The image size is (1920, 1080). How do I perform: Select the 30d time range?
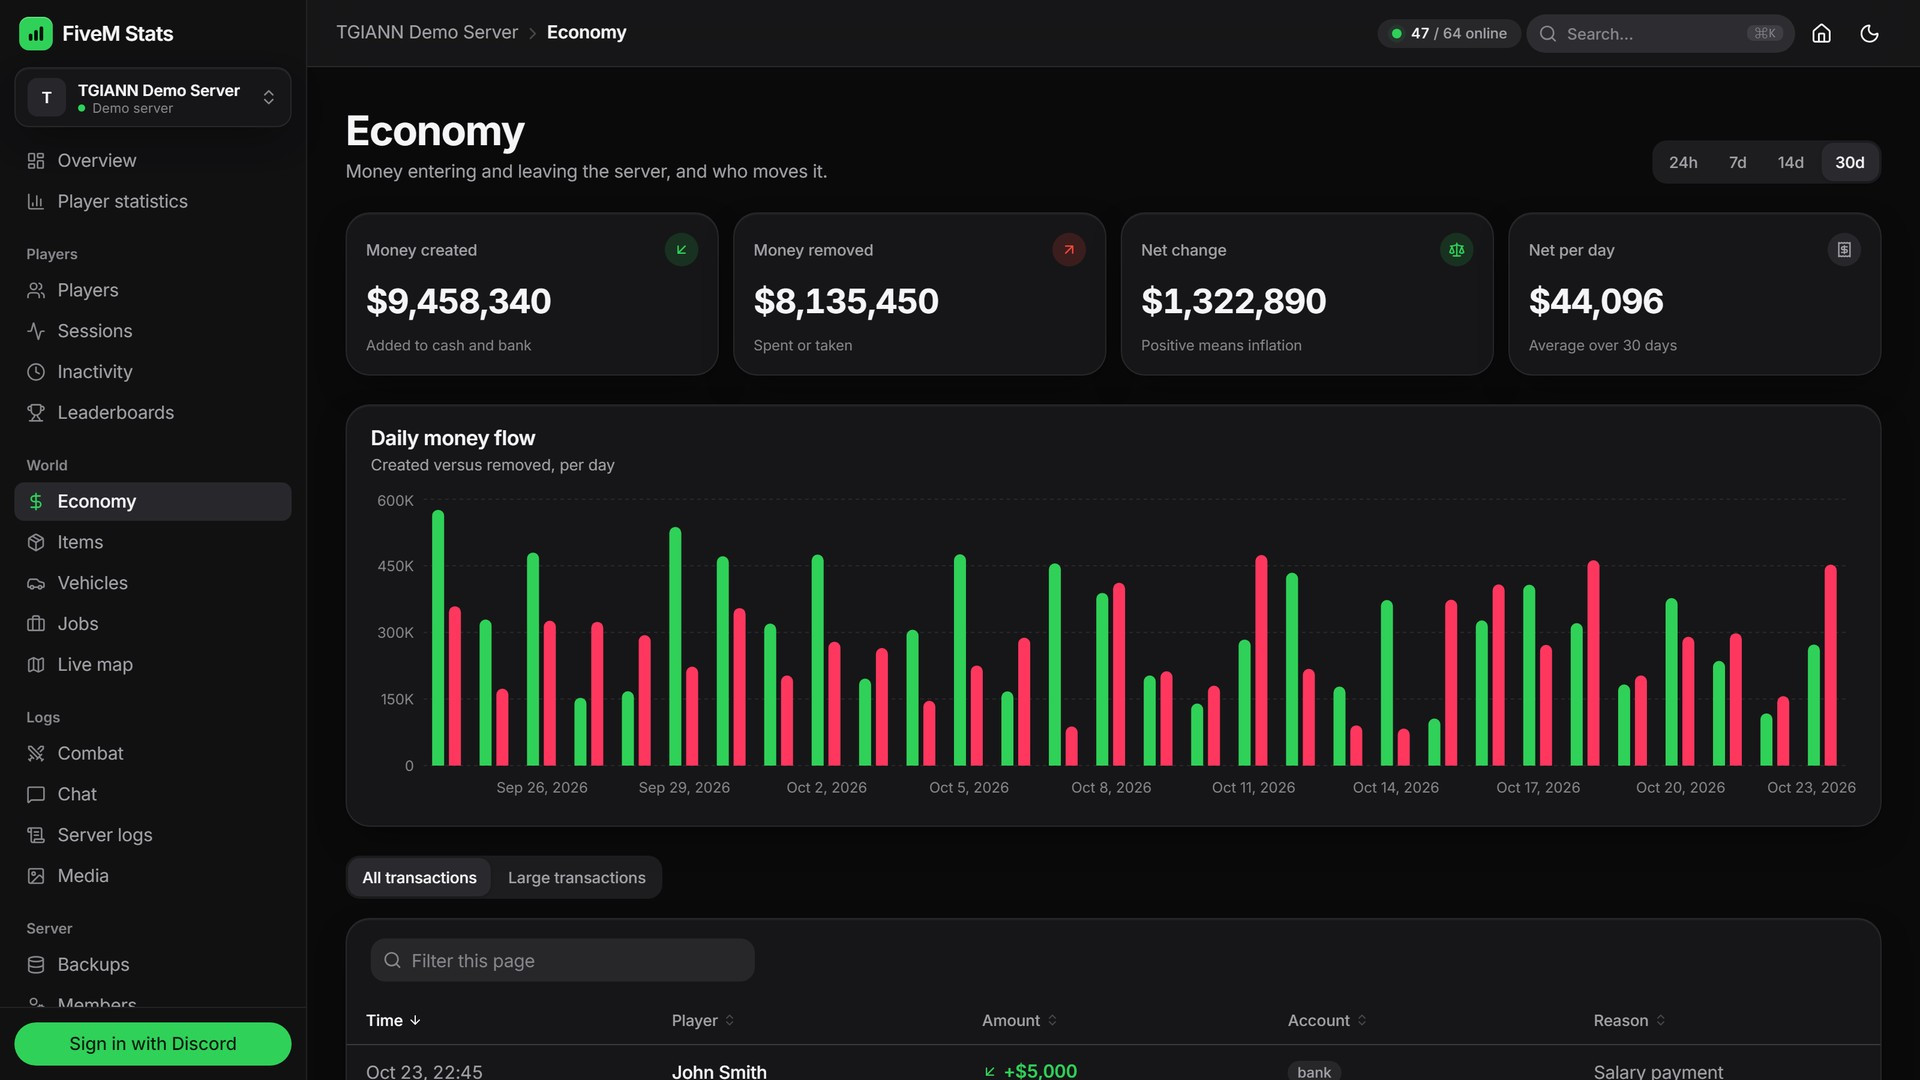[1849, 162]
